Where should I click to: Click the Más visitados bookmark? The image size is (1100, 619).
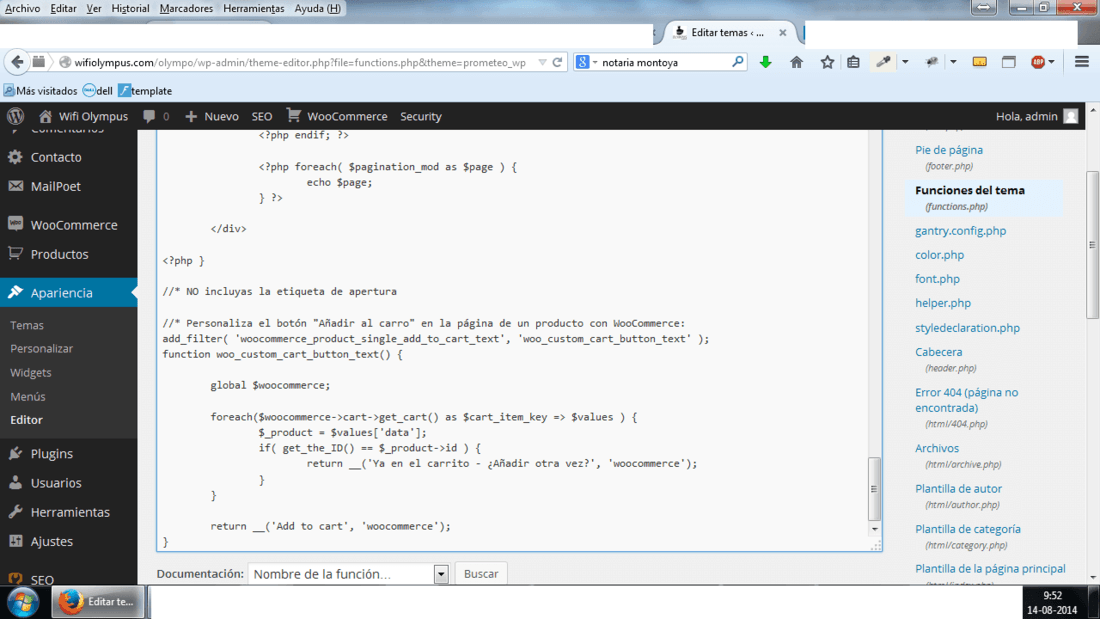pos(40,91)
